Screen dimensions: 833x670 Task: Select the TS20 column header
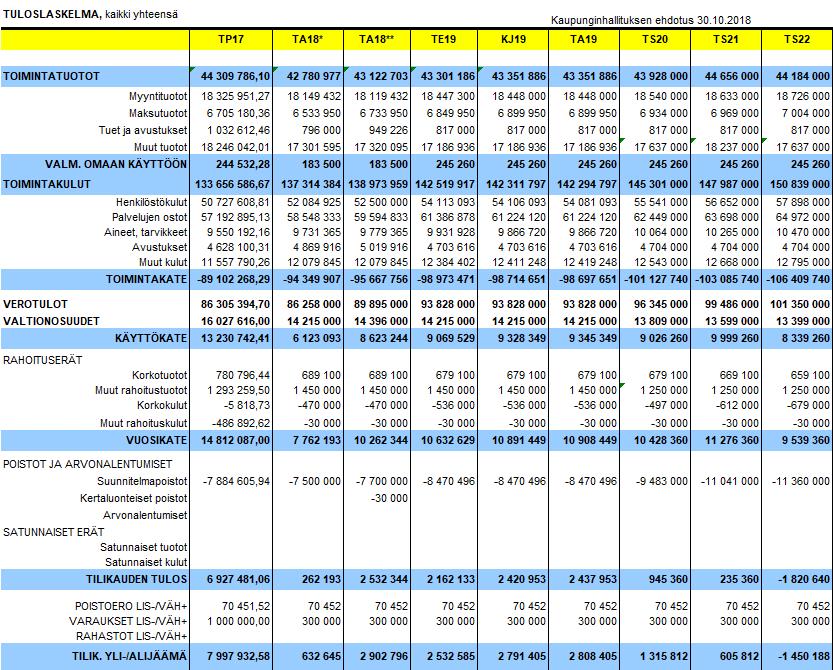(x=654, y=39)
